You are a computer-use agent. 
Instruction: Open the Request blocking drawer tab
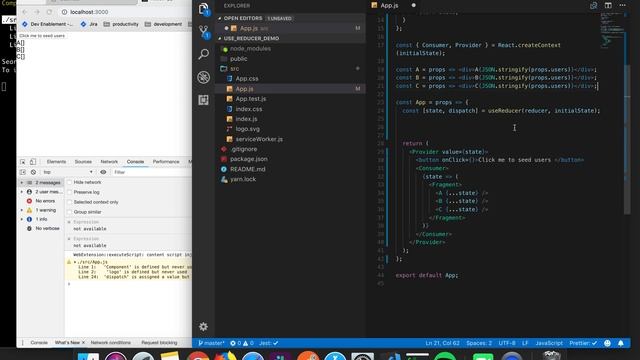point(159,343)
